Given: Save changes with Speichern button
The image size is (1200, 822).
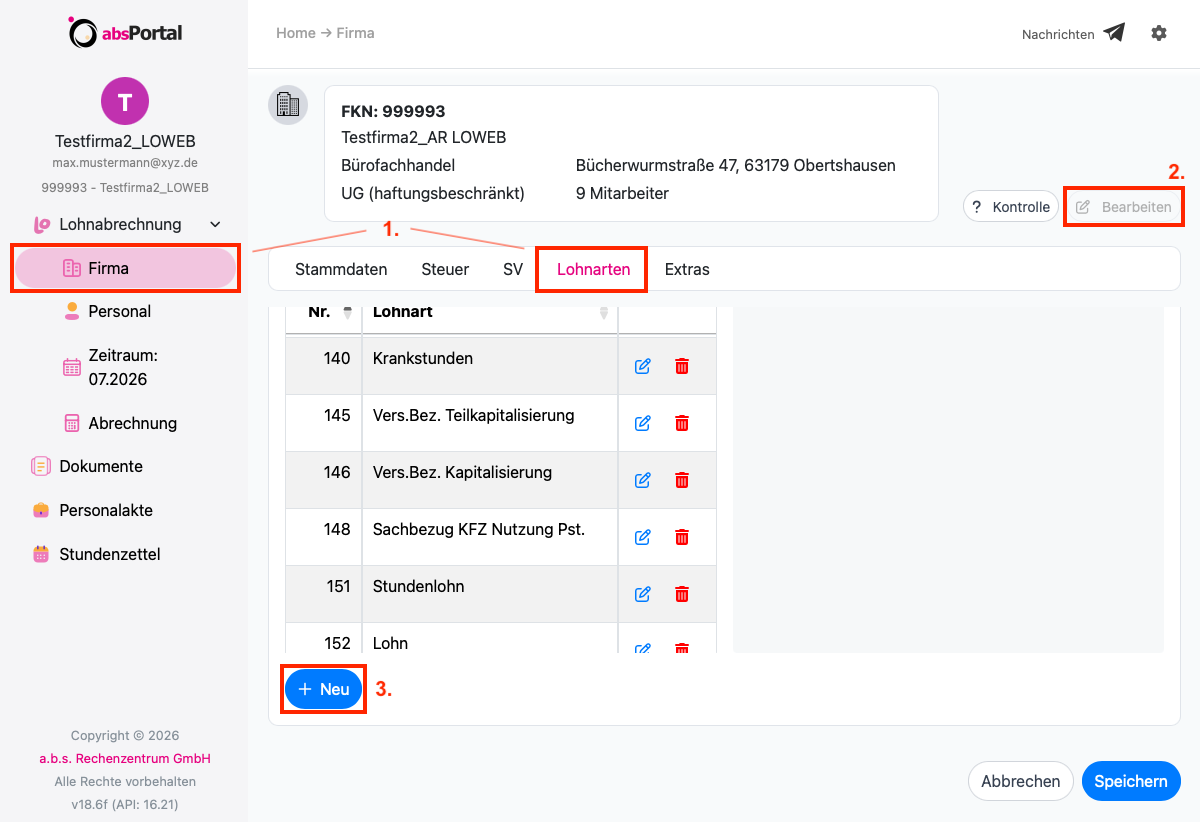Looking at the screenshot, I should pos(1131,781).
